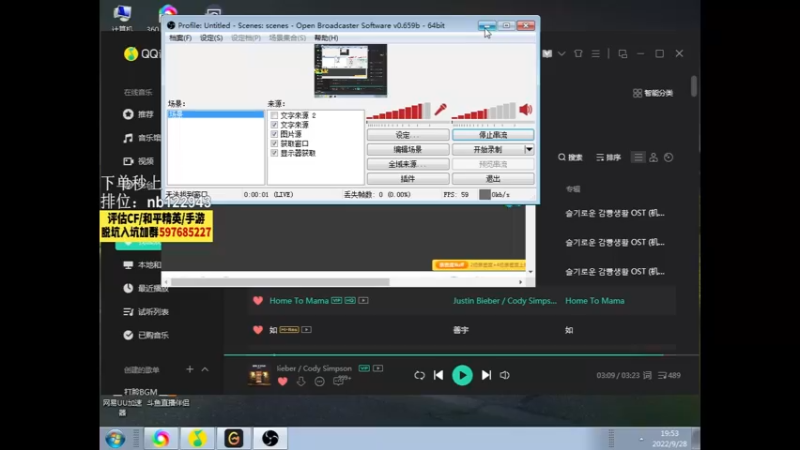Open 全域来源... in OBS
This screenshot has width=800, height=450.
point(408,164)
